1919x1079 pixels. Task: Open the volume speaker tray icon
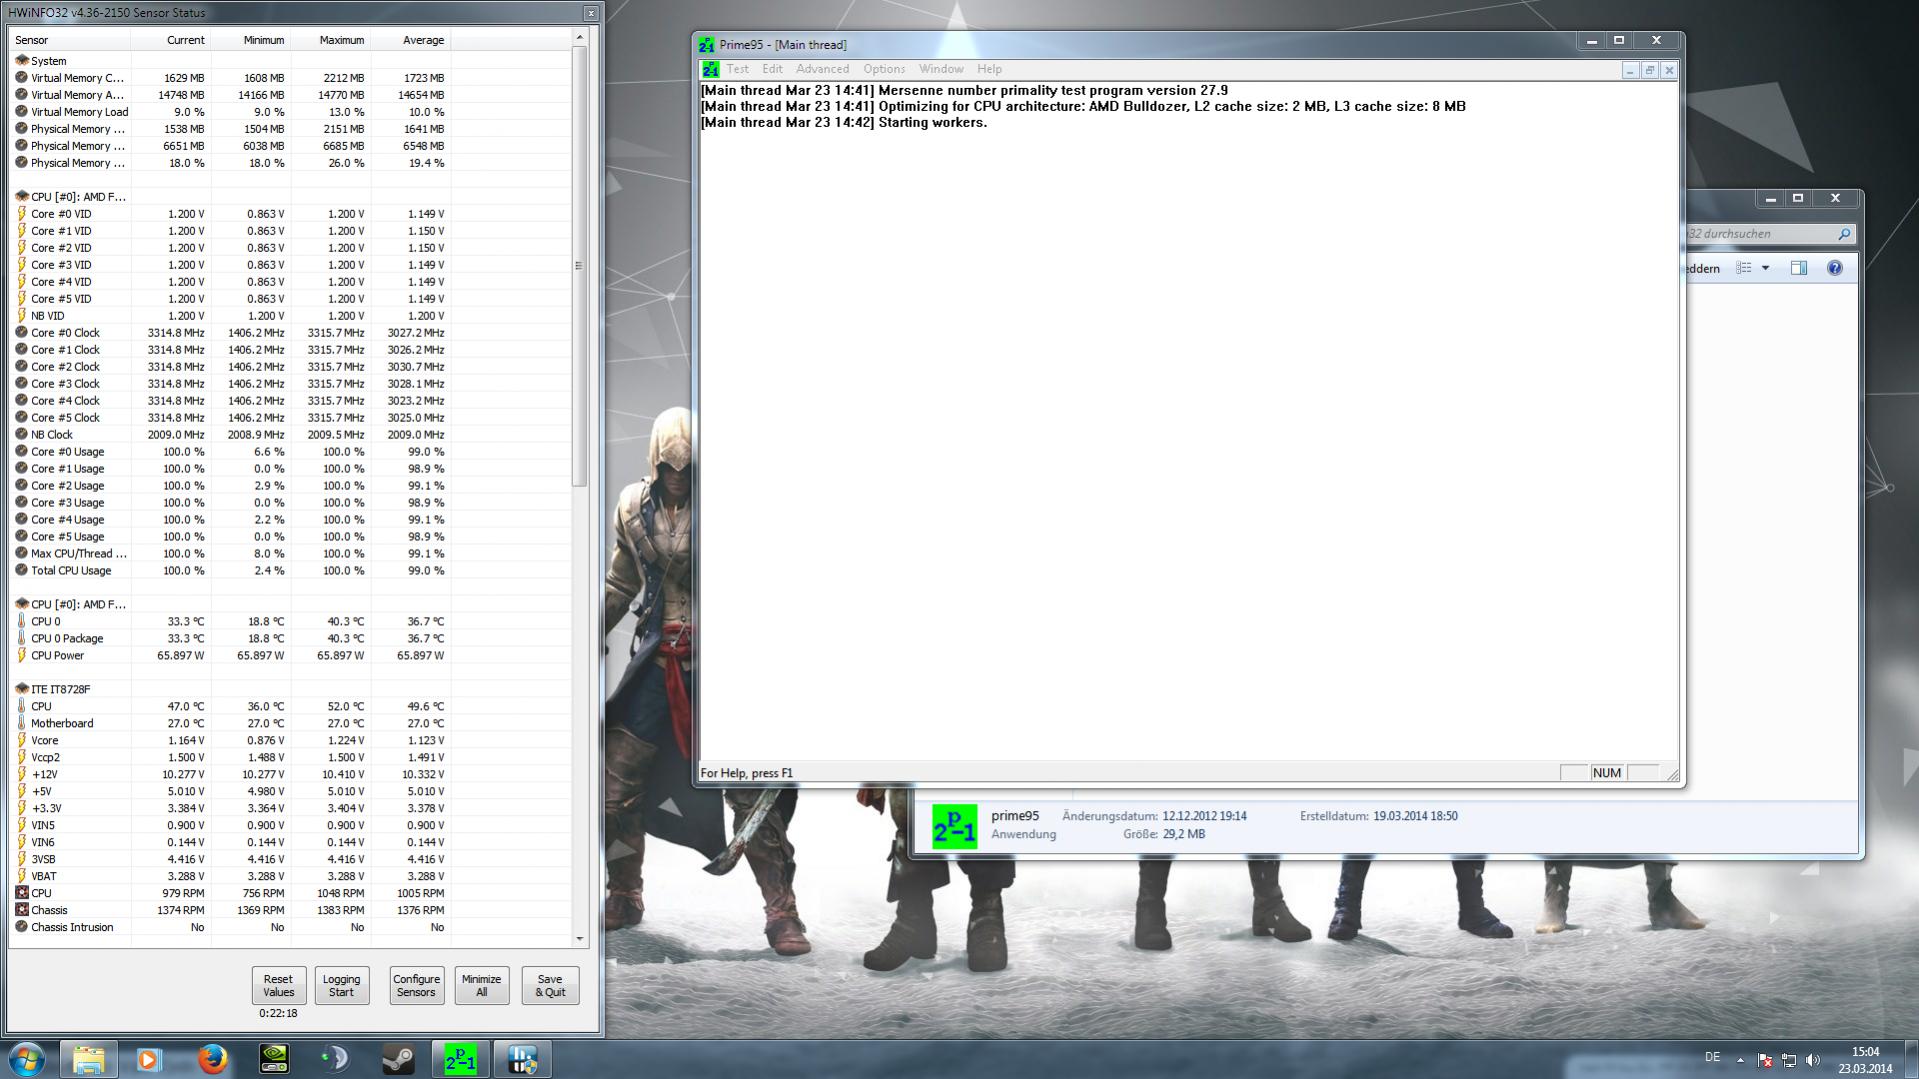pos(1813,1060)
